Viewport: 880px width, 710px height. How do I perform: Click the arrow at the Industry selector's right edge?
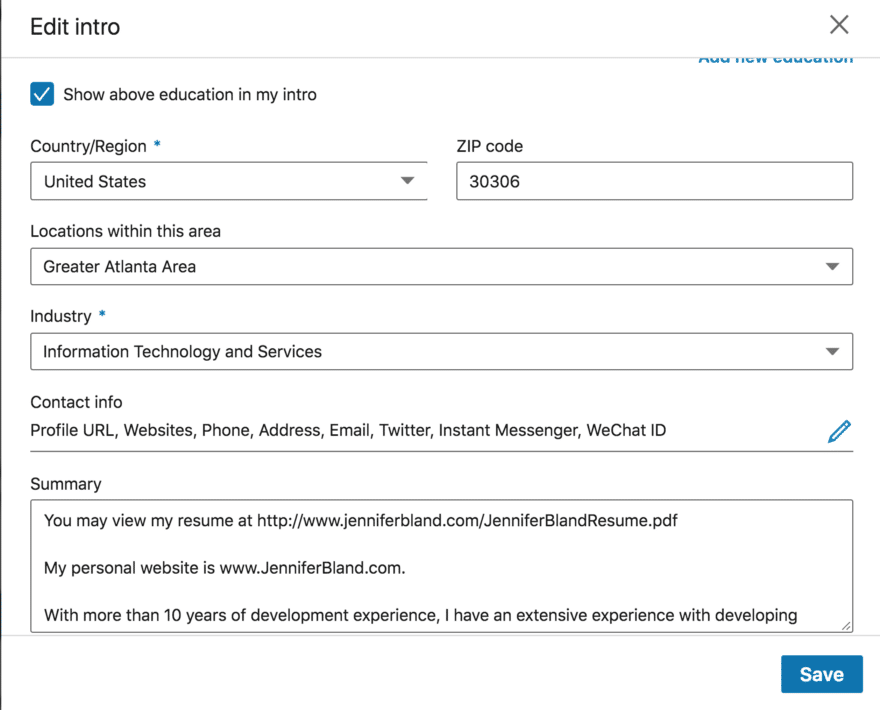coord(832,352)
